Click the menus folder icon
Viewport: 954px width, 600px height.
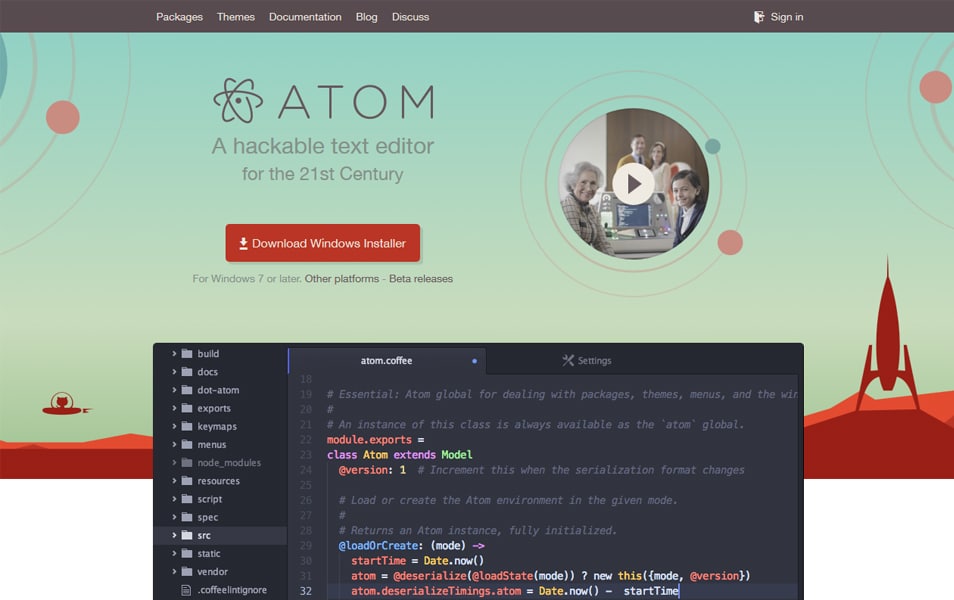coord(187,445)
